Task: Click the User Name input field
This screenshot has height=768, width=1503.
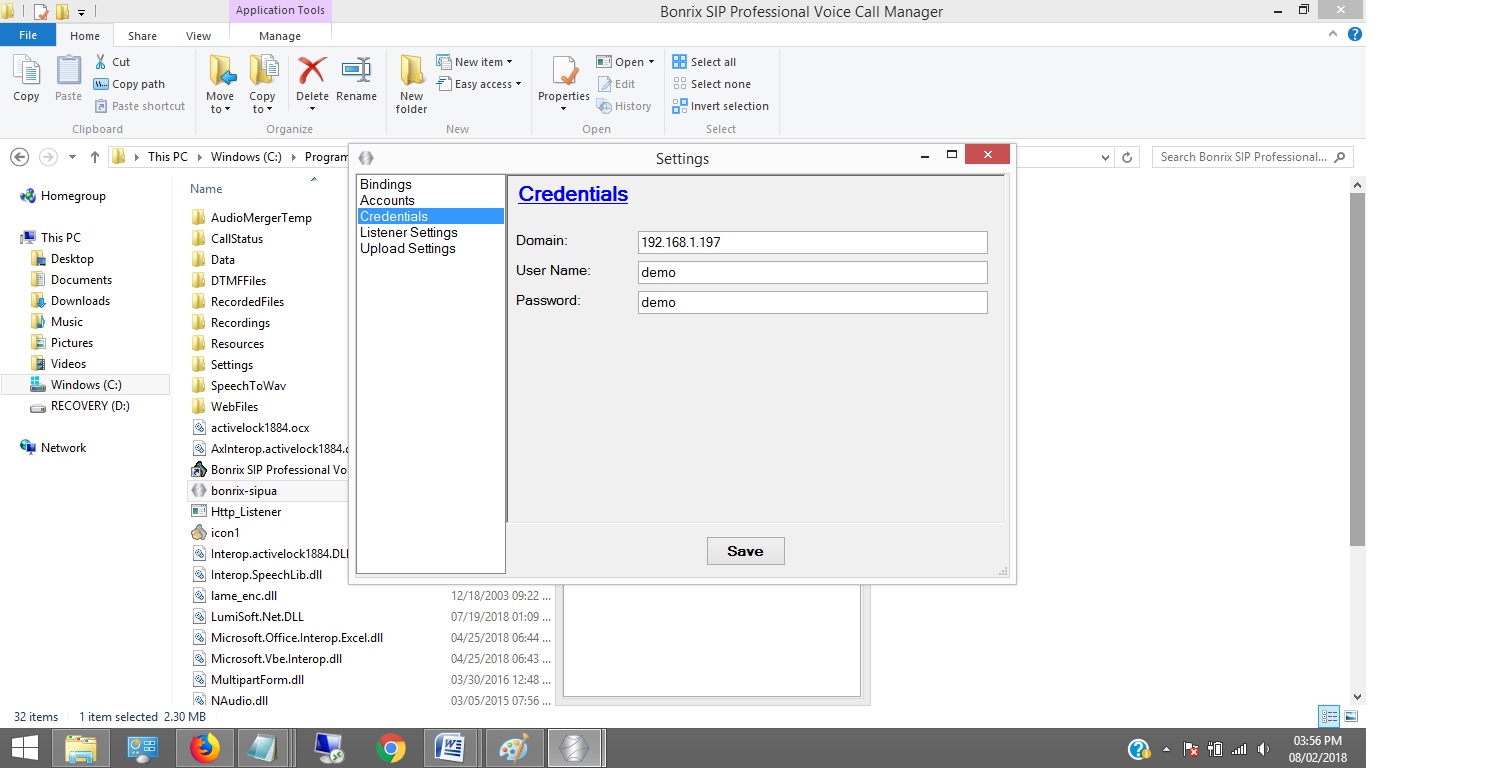Action: pos(812,272)
